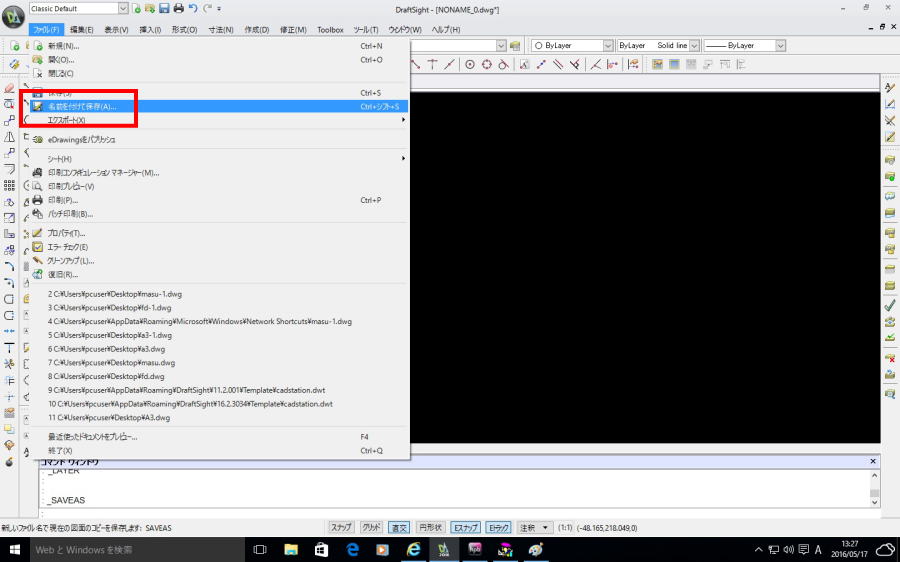Open File Explorer from the taskbar
This screenshot has width=900, height=562.
pyautogui.click(x=291, y=549)
